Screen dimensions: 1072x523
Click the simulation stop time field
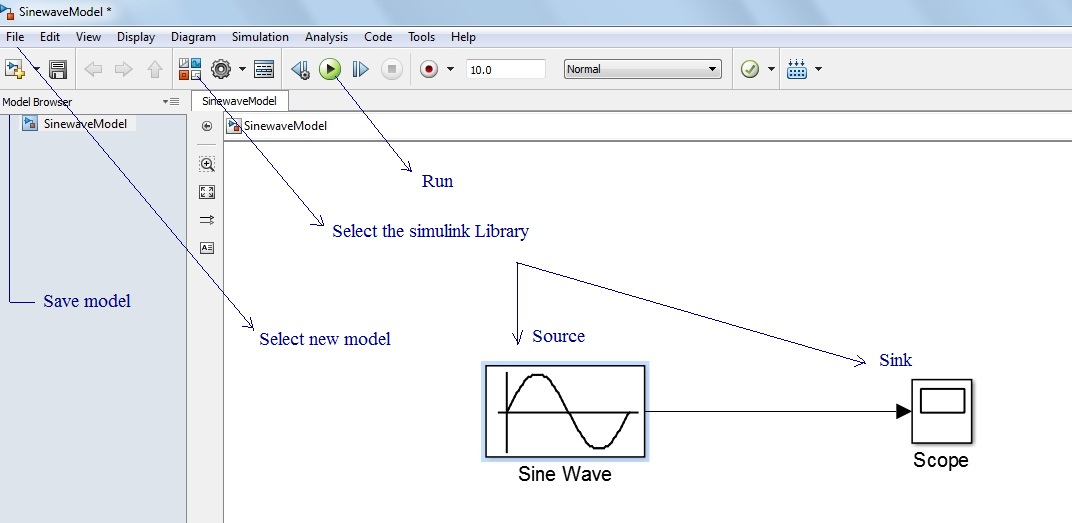pyautogui.click(x=505, y=69)
